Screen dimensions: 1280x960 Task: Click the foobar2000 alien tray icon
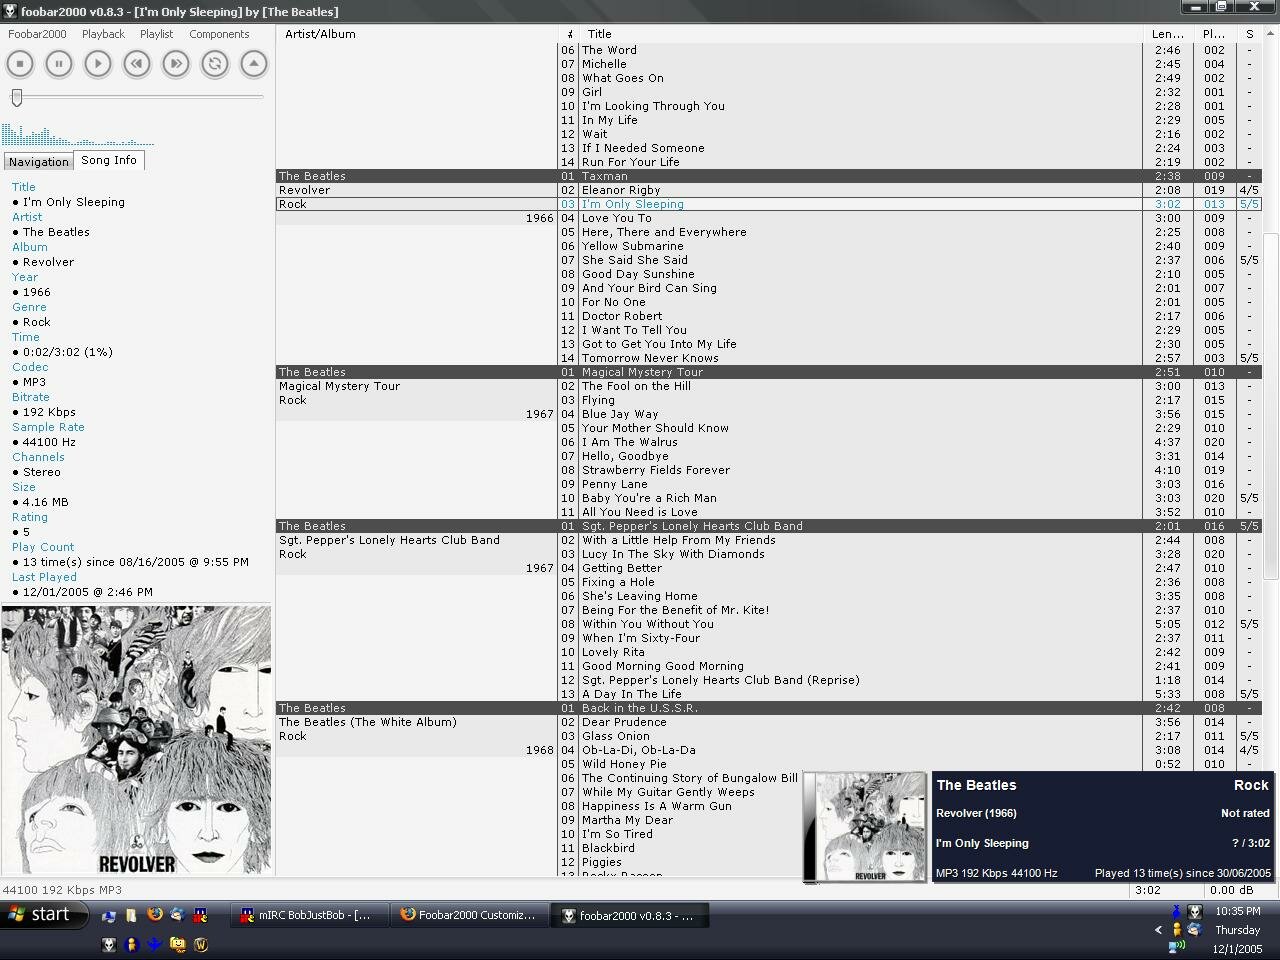tap(1195, 912)
